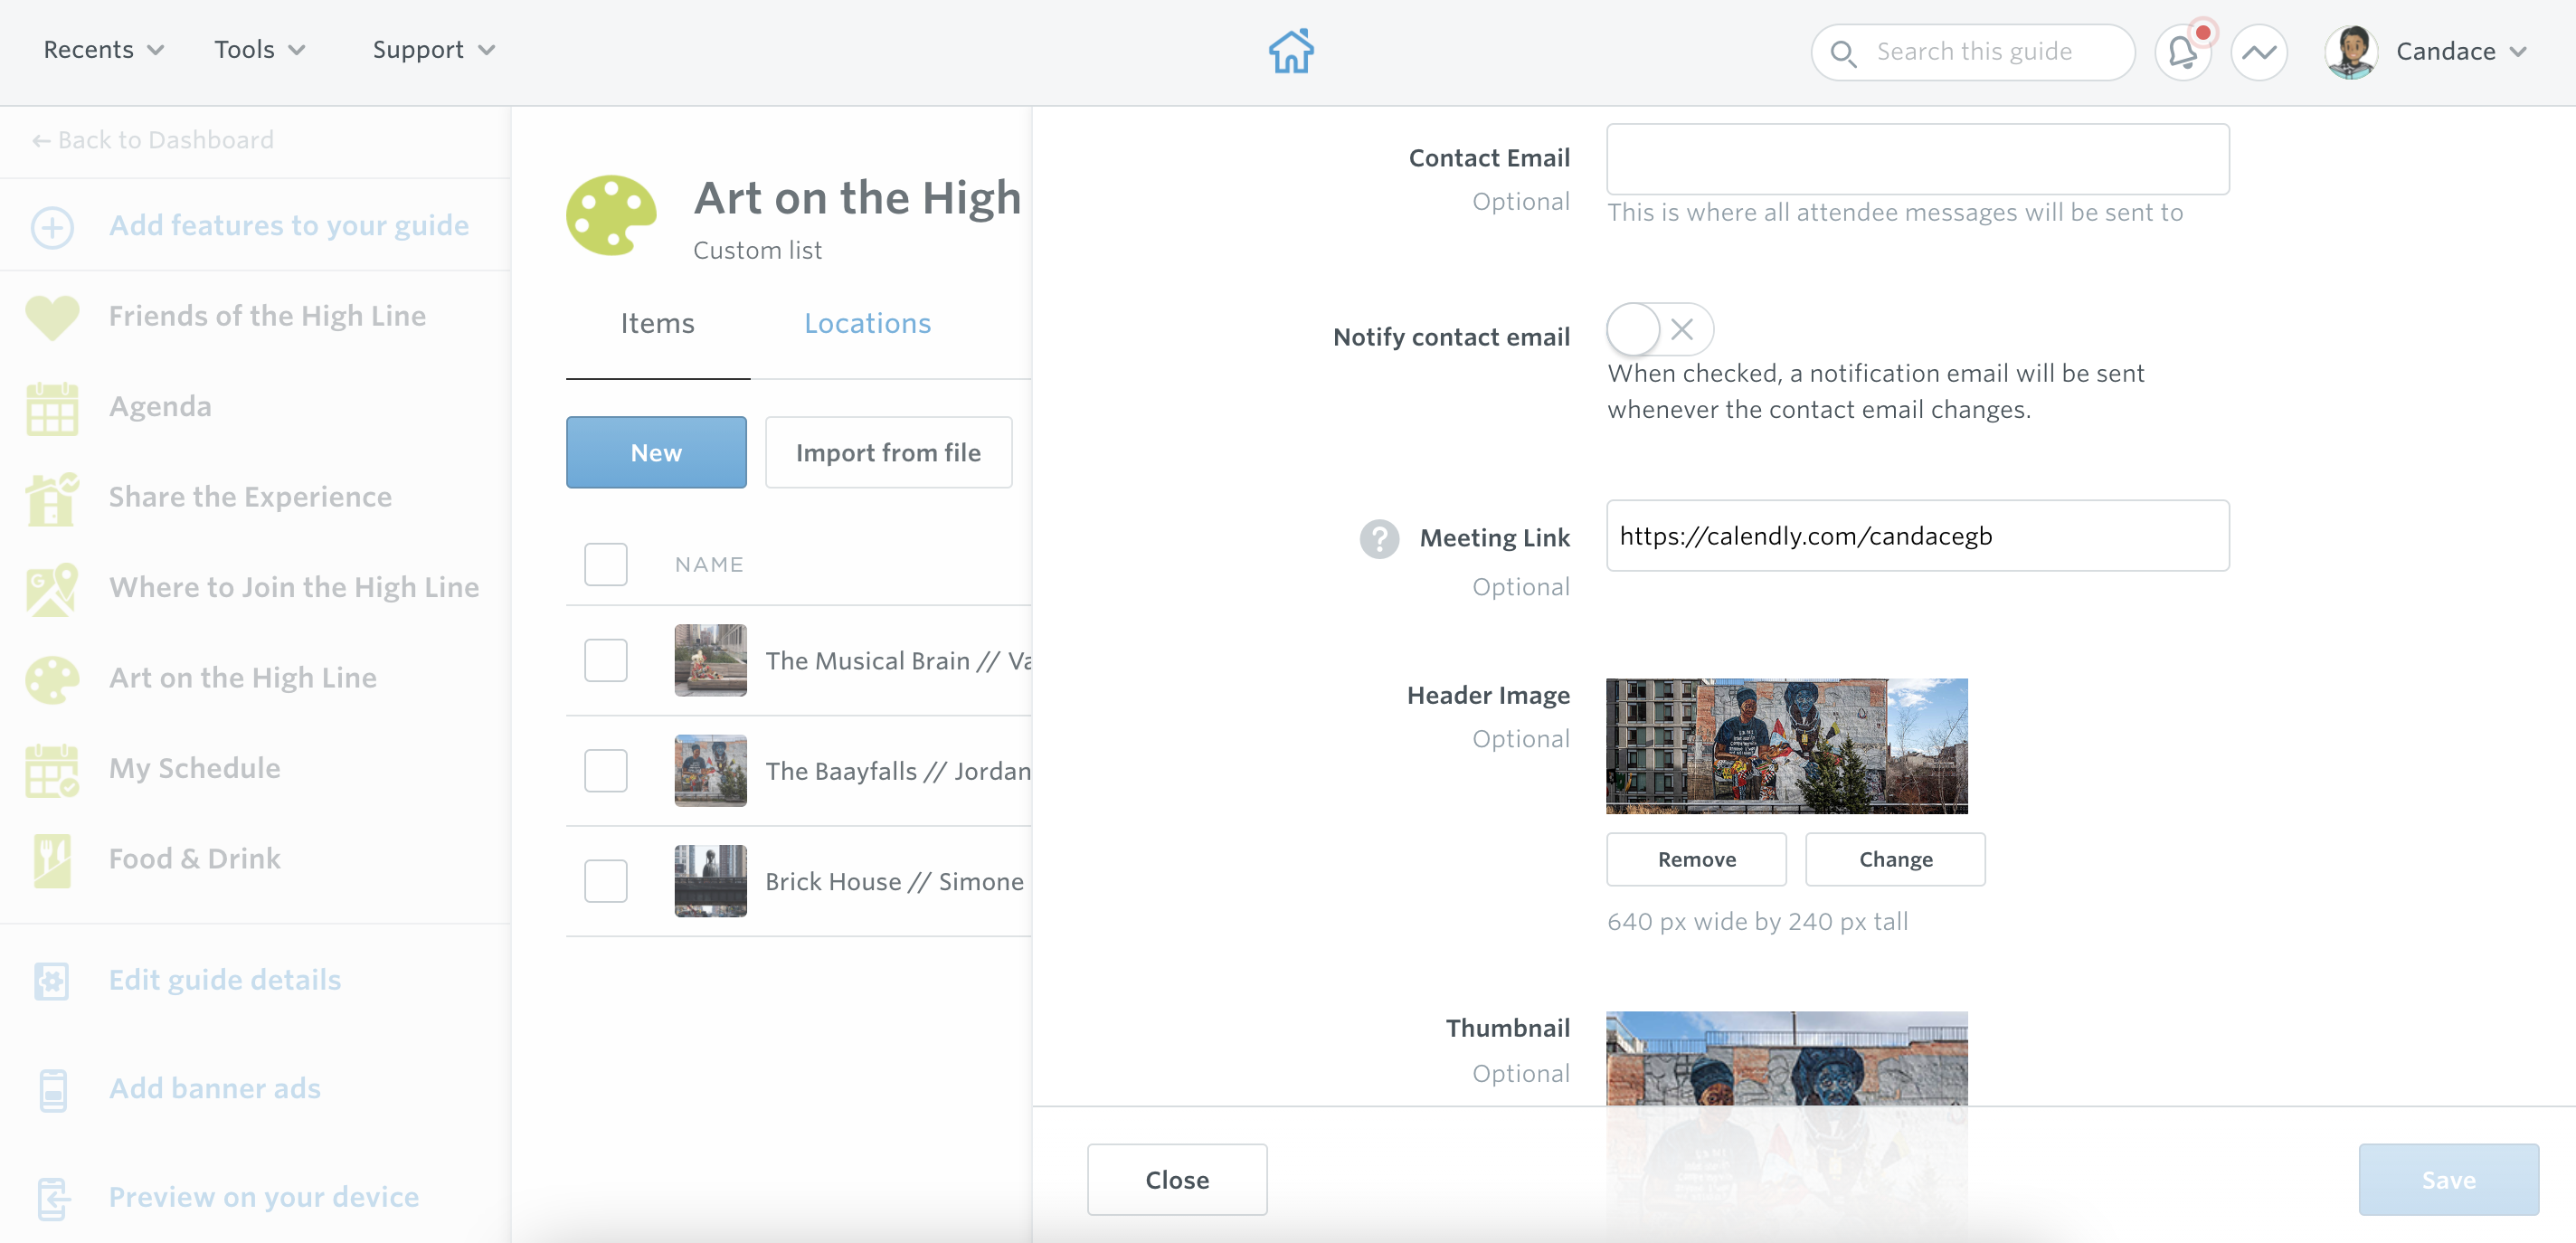Image resolution: width=2576 pixels, height=1243 pixels.
Task: Open Where to Join the High Line
Action: click(x=294, y=588)
